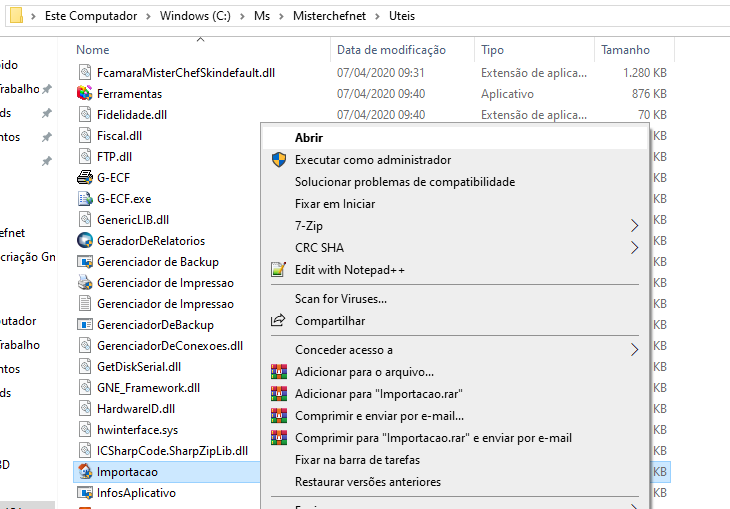Expand the Conceder acesso a submenu arrow

click(634, 350)
